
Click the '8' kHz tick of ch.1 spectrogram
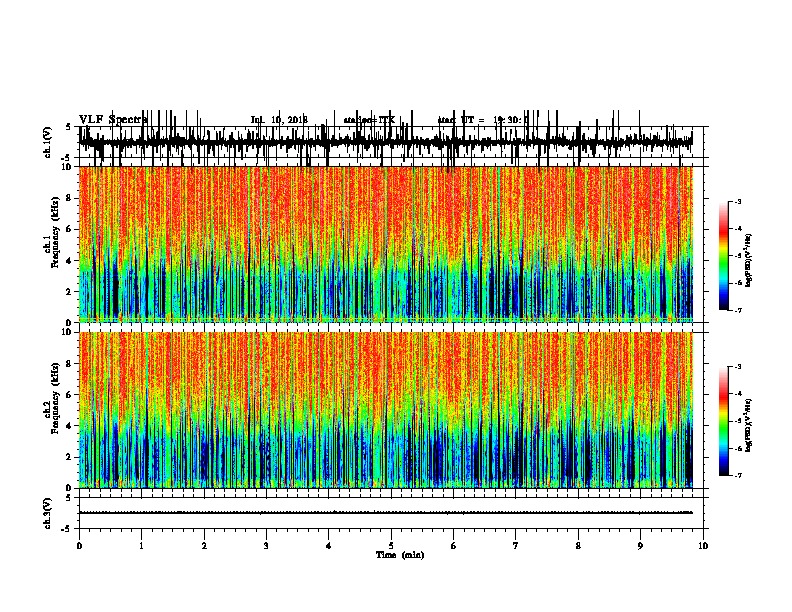pos(69,198)
